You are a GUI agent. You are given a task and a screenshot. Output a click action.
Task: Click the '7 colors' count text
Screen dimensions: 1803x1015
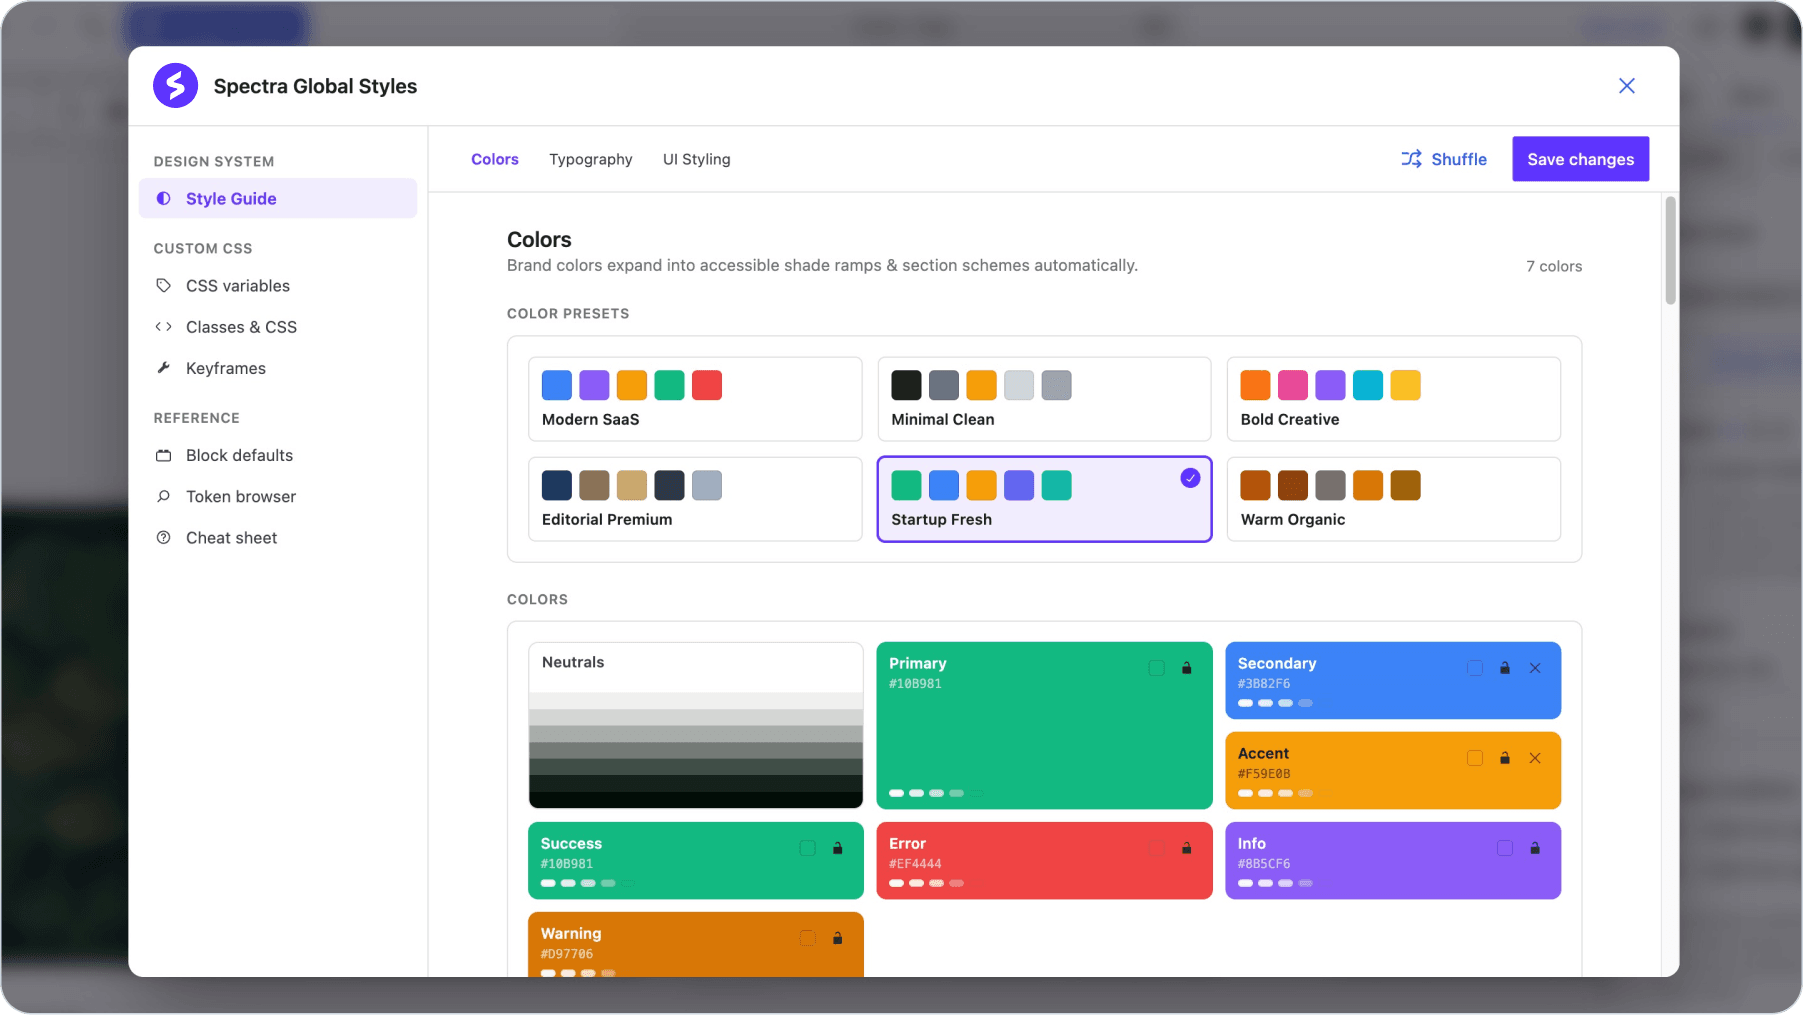coord(1554,266)
